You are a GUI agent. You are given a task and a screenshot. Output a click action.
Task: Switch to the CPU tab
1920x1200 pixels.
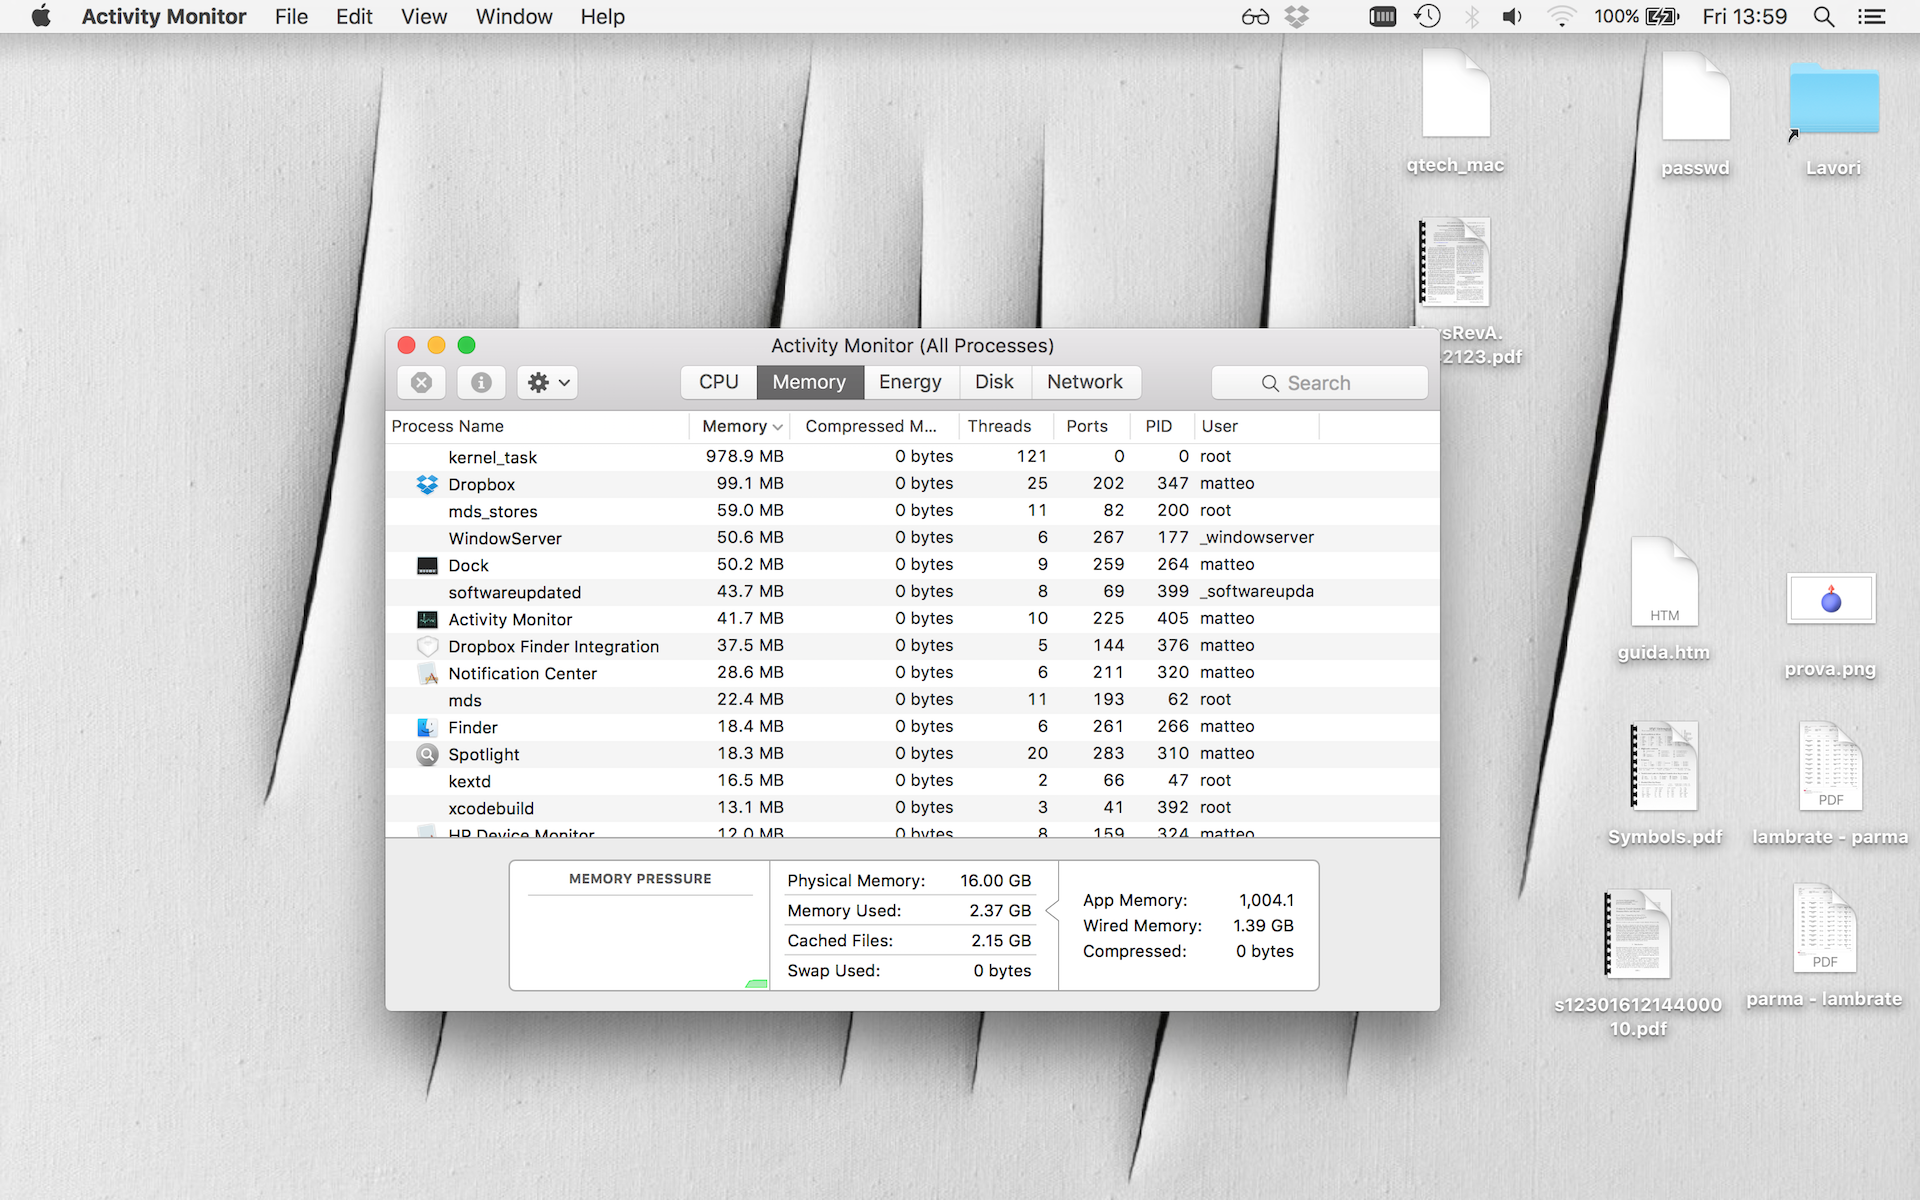pyautogui.click(x=718, y=382)
